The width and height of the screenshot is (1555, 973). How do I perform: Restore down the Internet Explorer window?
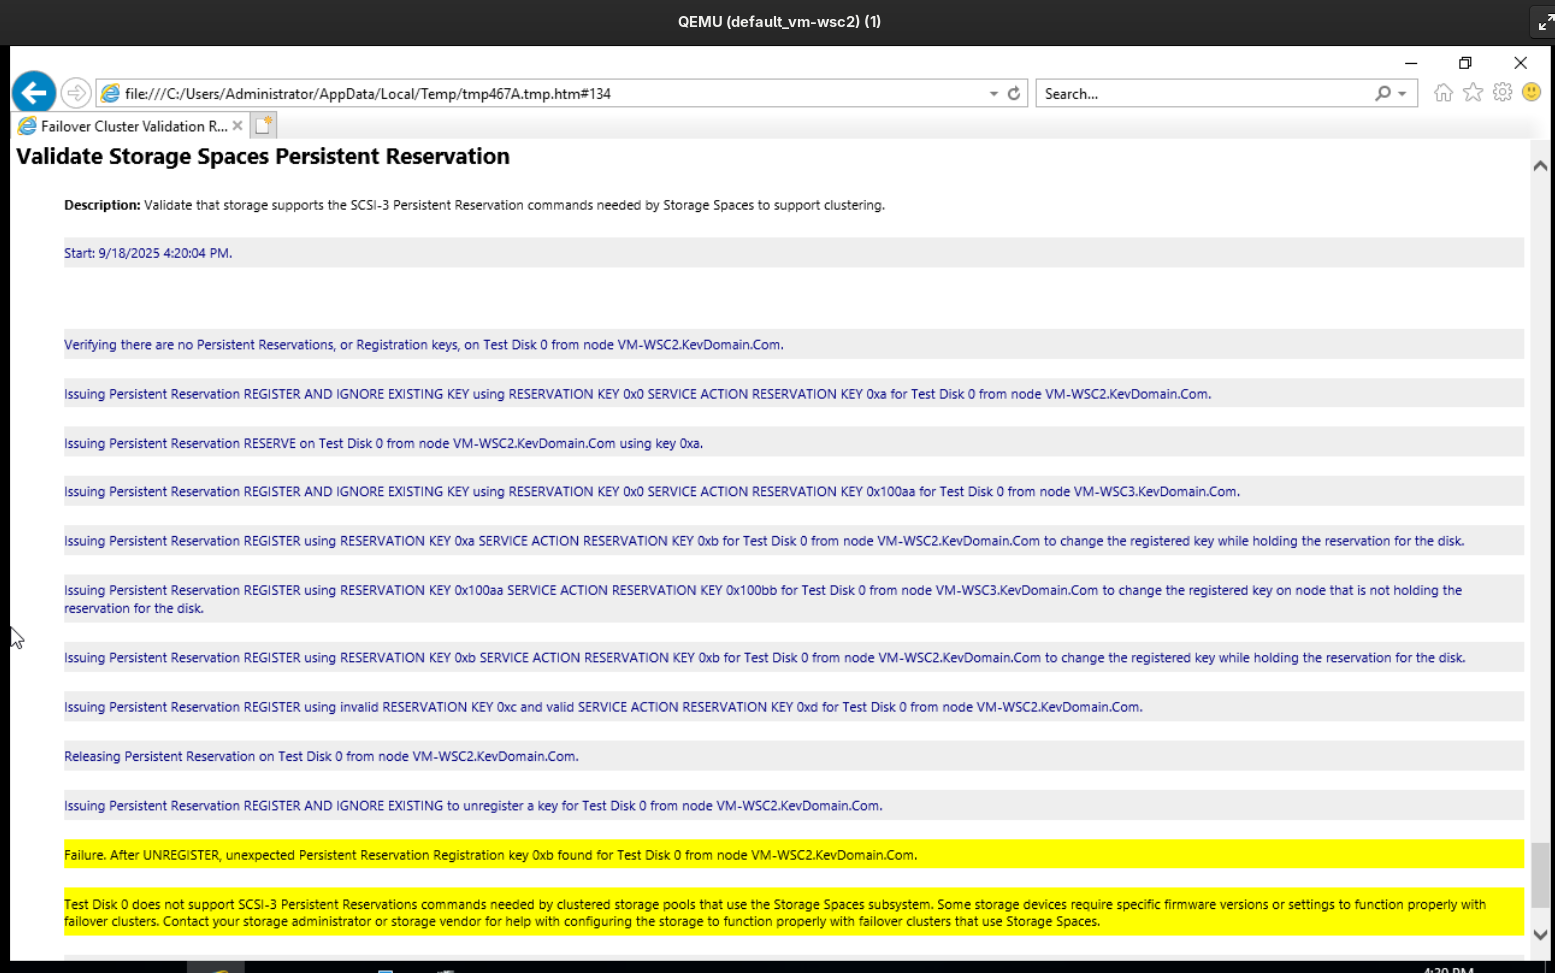[1465, 63]
